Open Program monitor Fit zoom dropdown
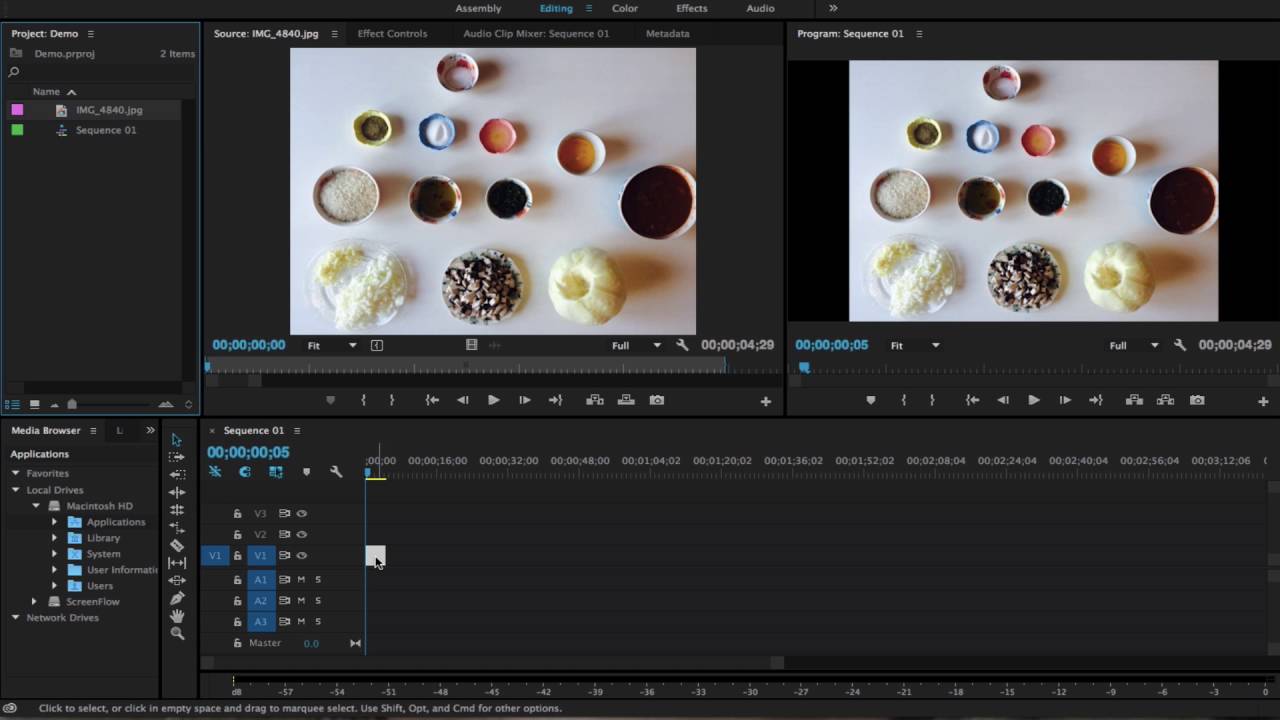 [x=914, y=345]
